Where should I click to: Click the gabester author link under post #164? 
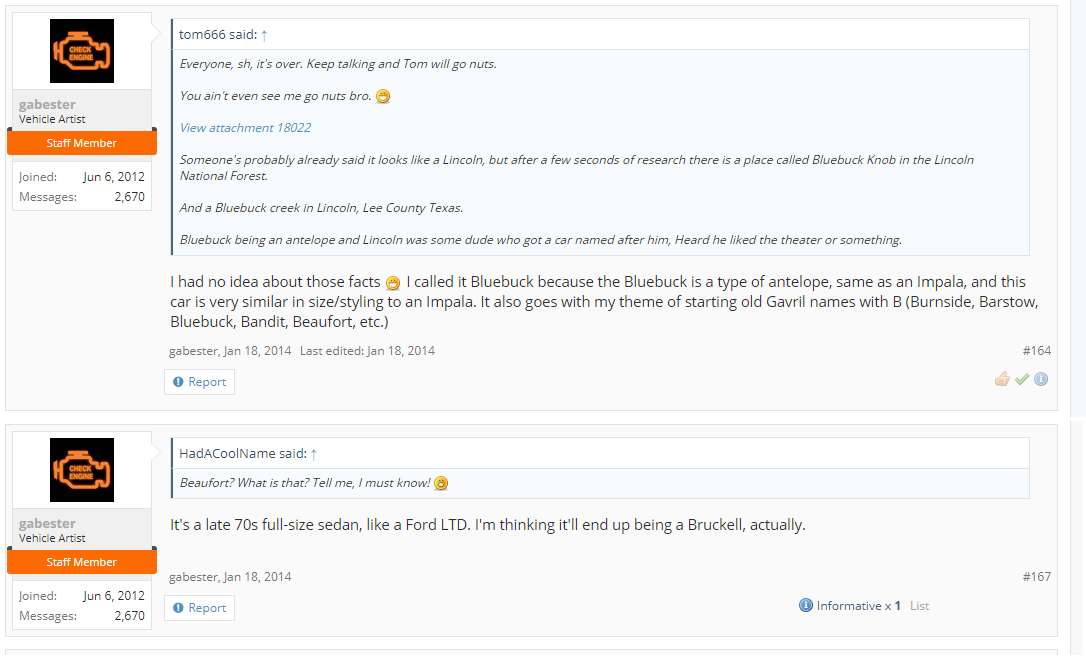click(x=193, y=351)
